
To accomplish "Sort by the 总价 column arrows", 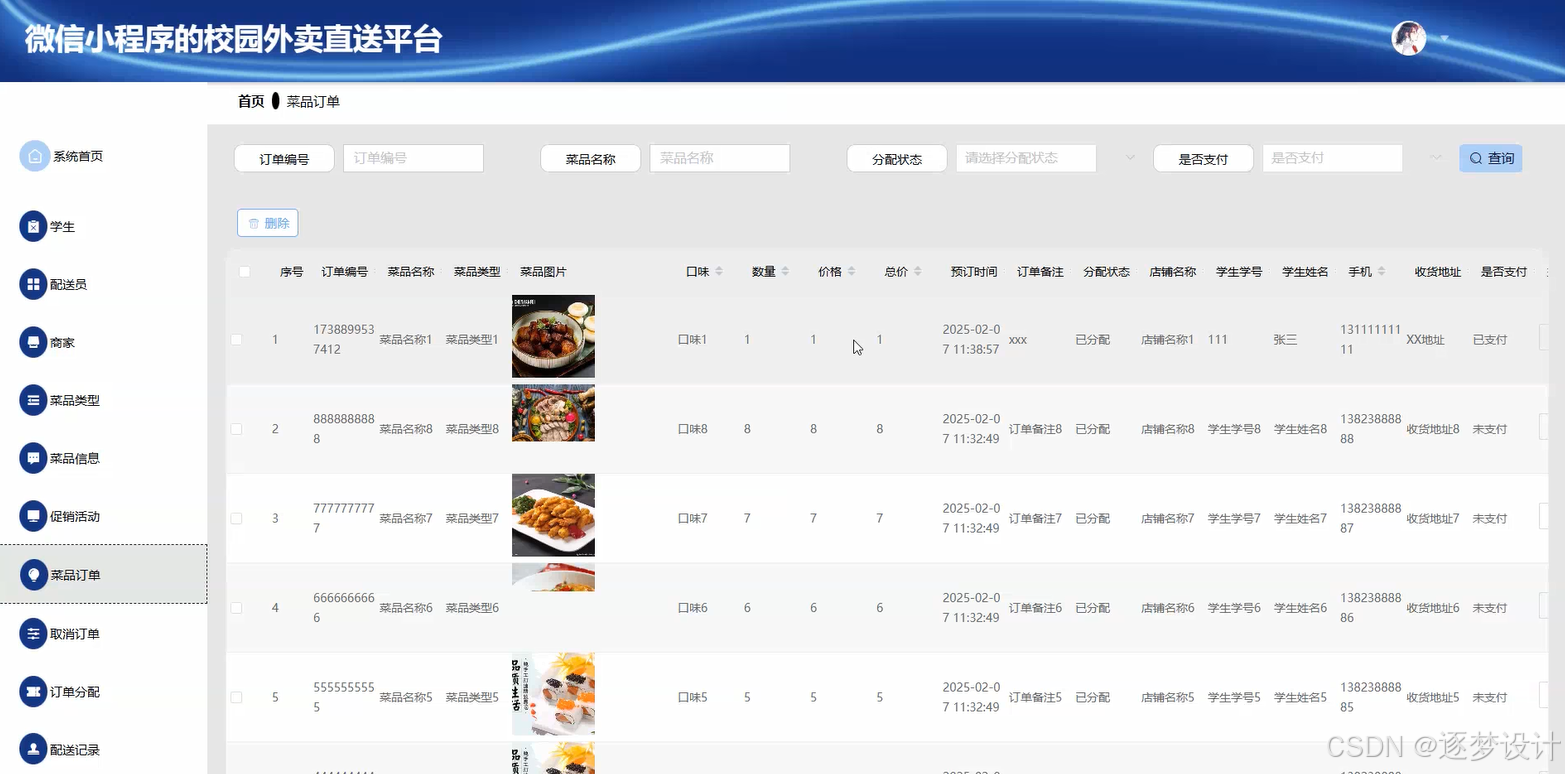I will pos(917,272).
